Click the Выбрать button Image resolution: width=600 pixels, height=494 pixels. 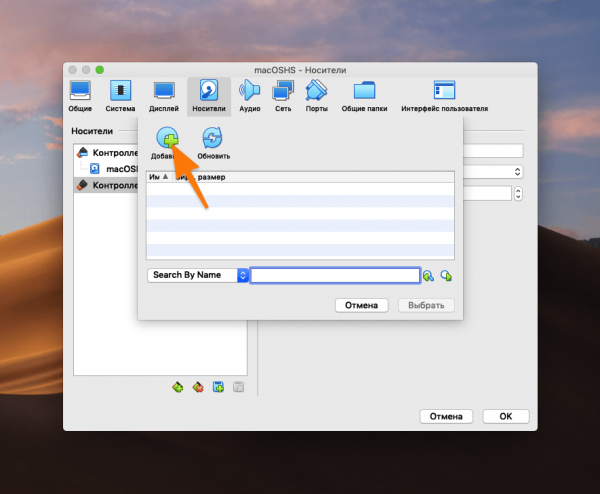426,305
